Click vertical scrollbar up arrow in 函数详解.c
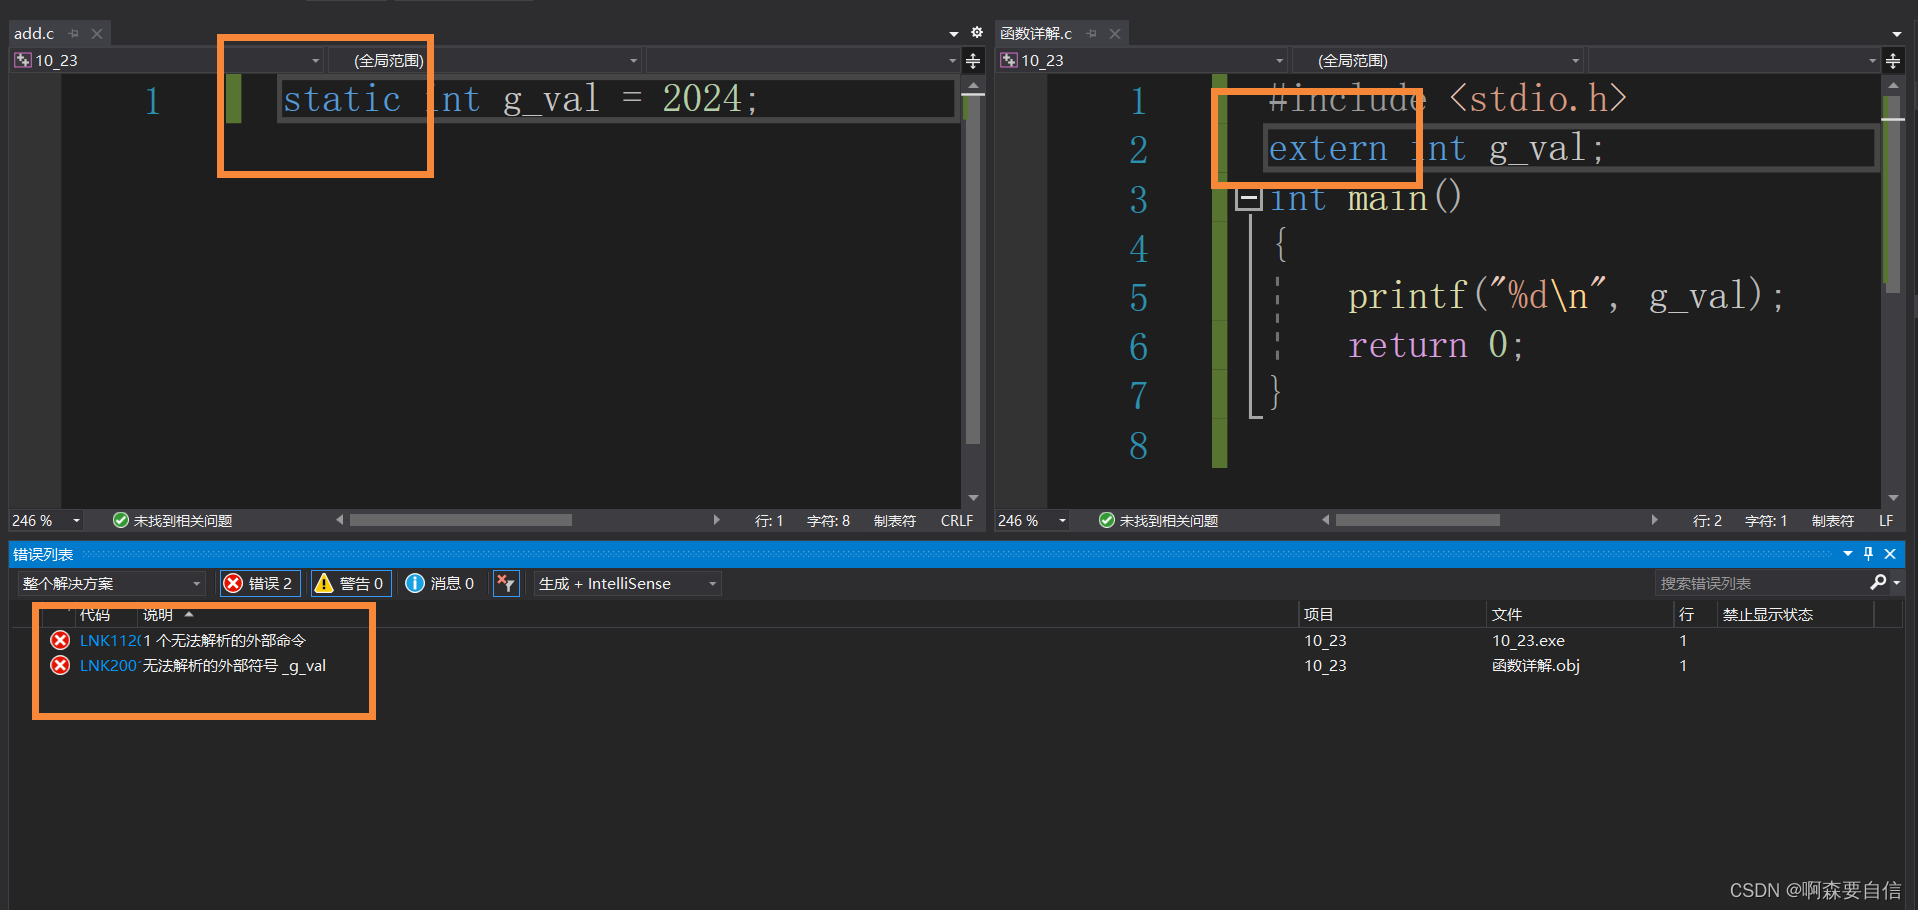The image size is (1918, 910). click(1893, 86)
